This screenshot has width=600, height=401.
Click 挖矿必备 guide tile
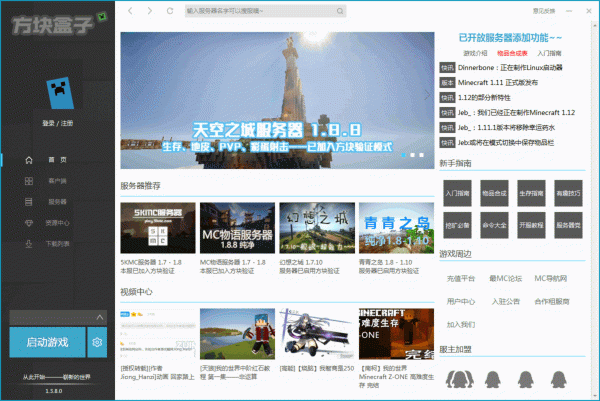click(458, 225)
